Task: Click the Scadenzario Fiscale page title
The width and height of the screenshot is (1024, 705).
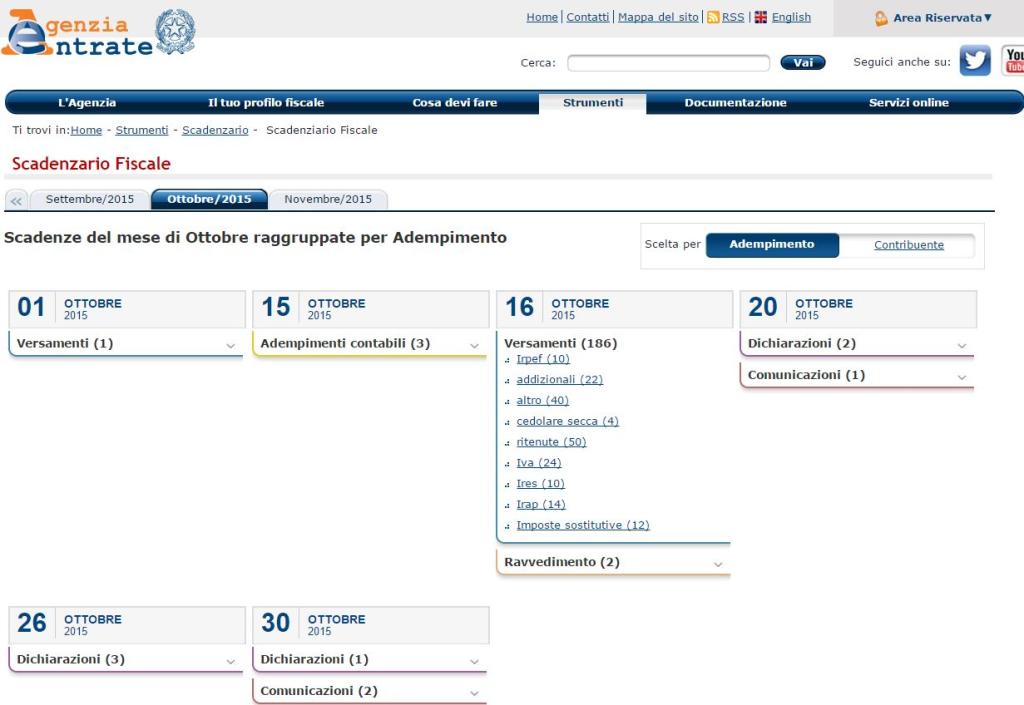Action: (91, 164)
